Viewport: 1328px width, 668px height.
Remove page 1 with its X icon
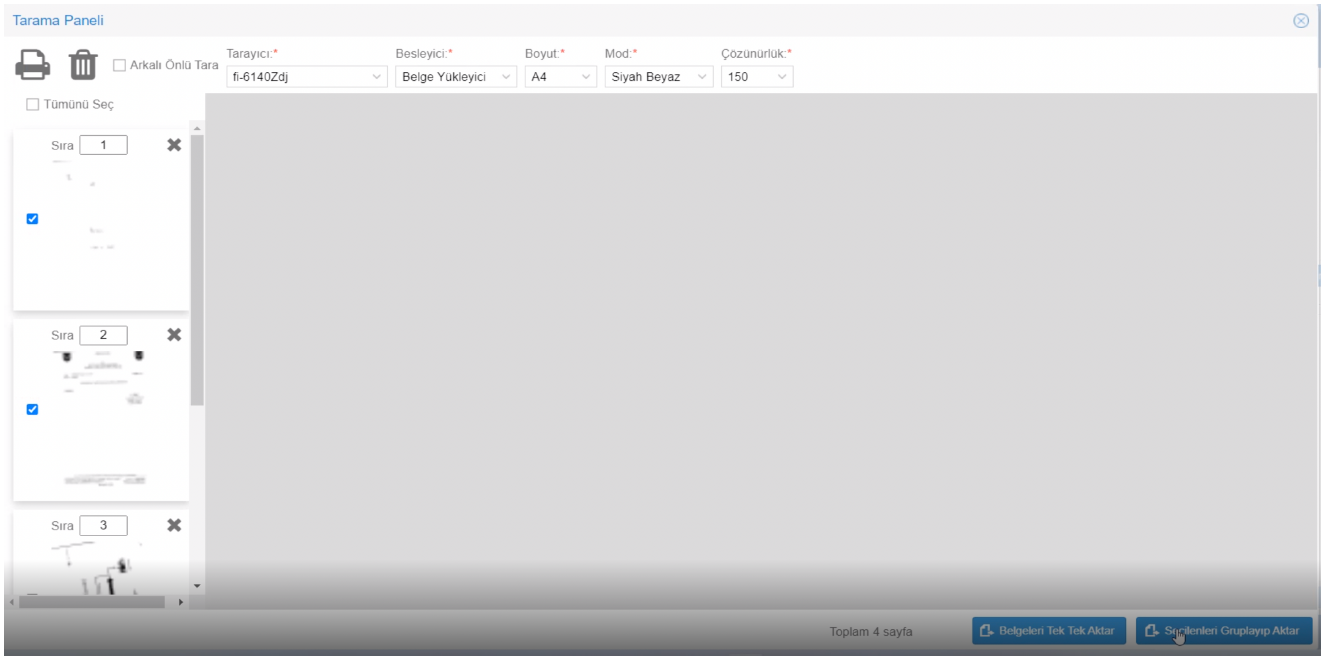click(173, 145)
